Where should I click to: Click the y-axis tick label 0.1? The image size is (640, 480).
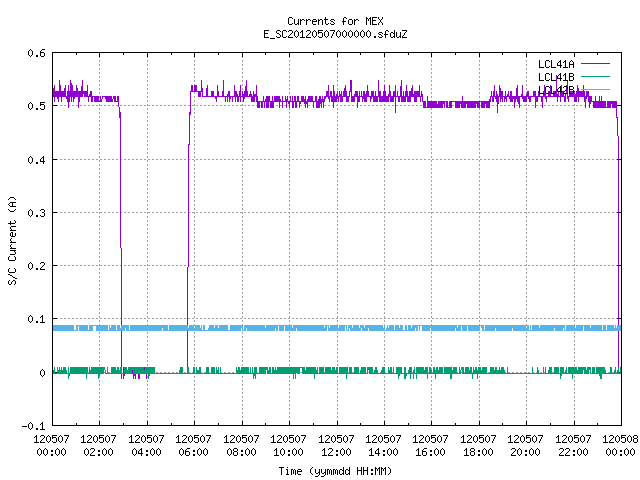pos(36,319)
